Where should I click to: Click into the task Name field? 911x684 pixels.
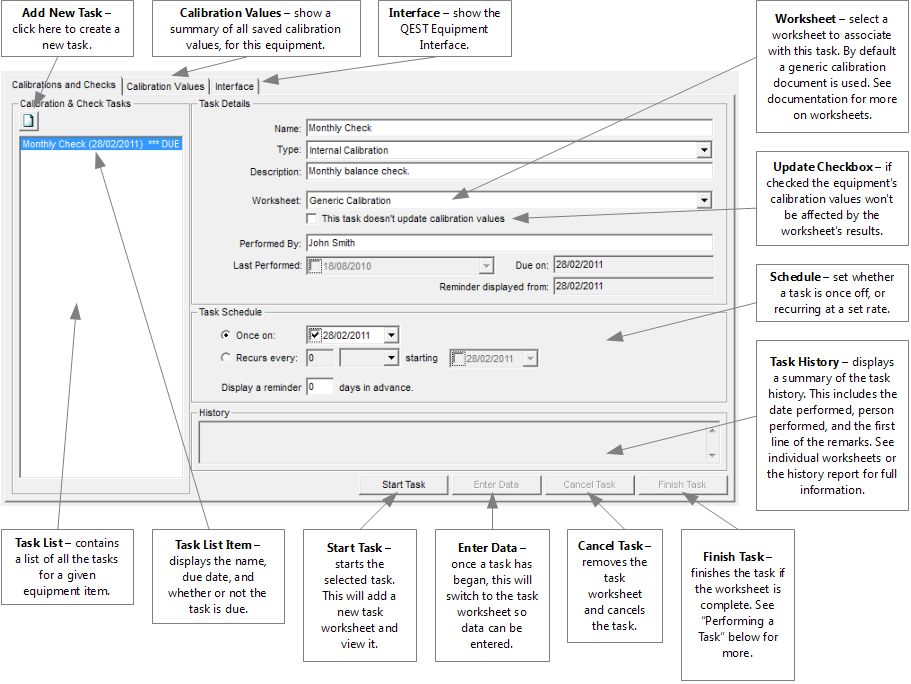(508, 129)
